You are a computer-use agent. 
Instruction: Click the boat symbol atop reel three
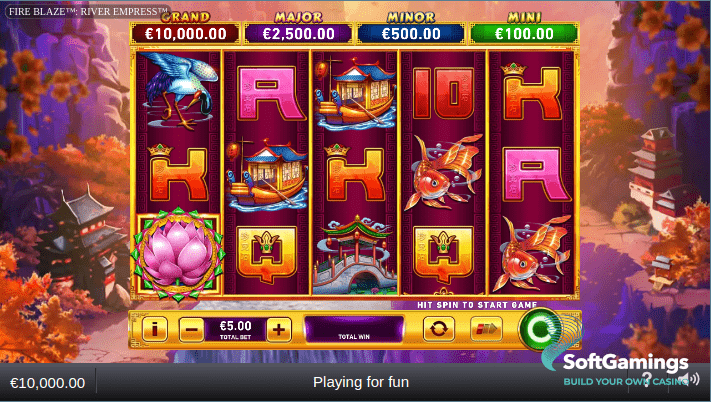[354, 93]
